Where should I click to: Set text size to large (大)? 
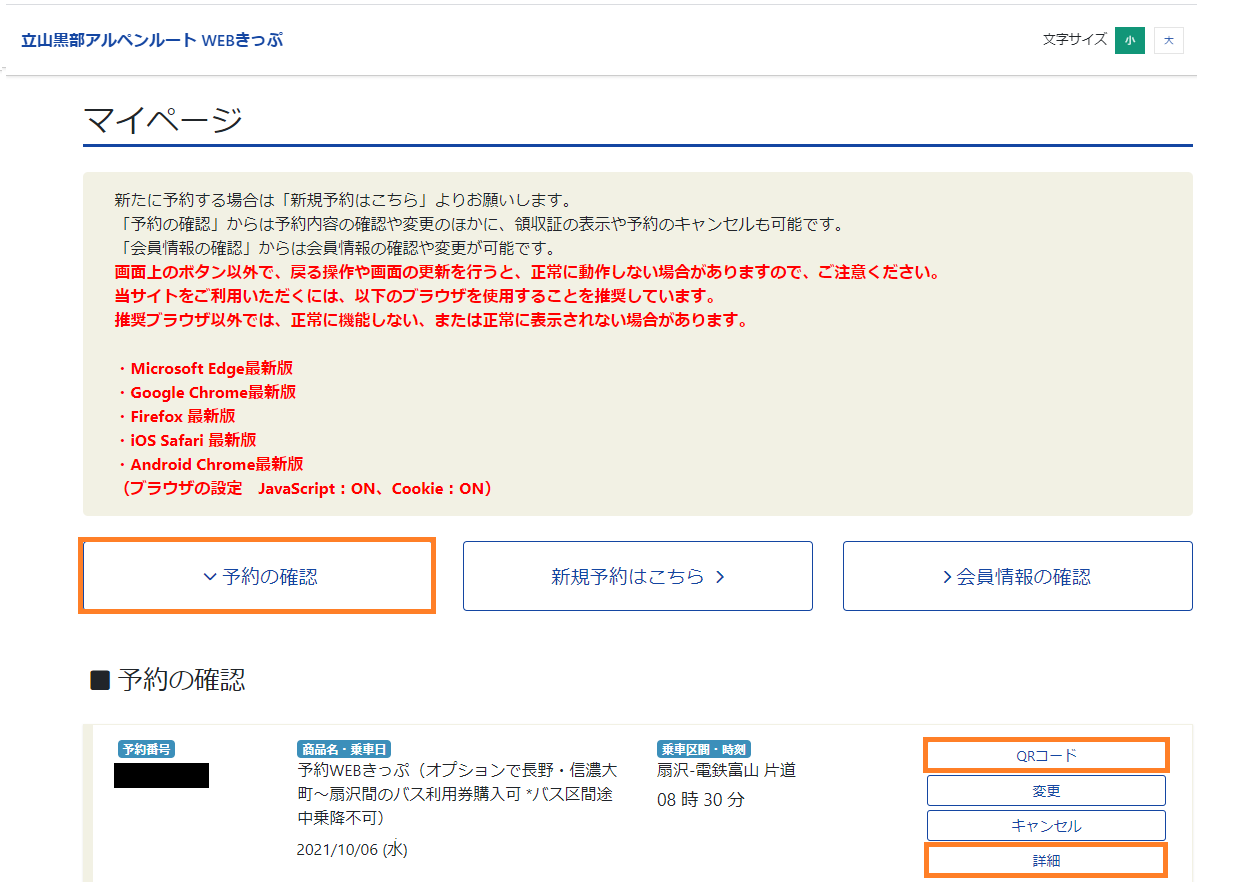tap(1168, 40)
